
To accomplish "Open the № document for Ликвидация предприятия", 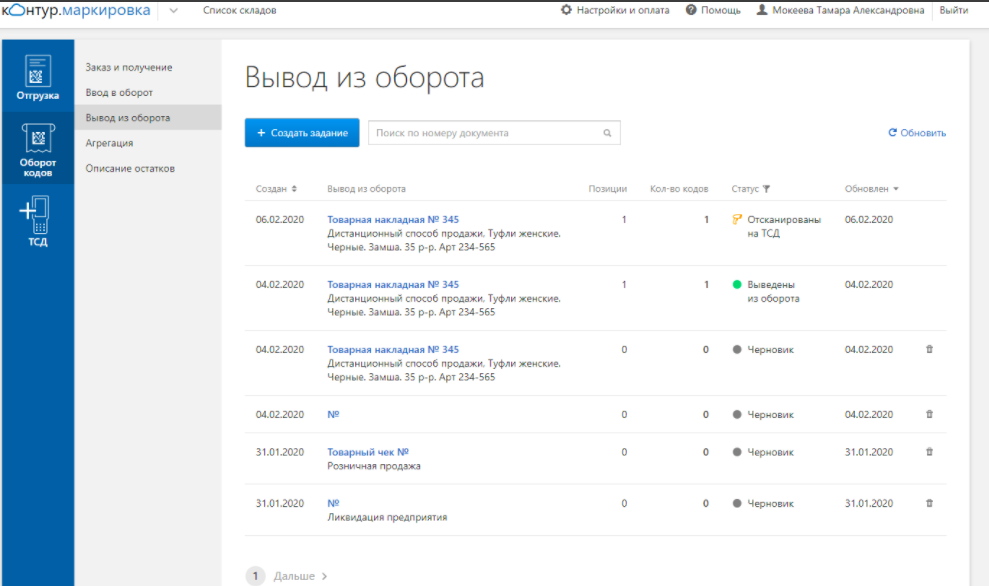I will tap(333, 503).
